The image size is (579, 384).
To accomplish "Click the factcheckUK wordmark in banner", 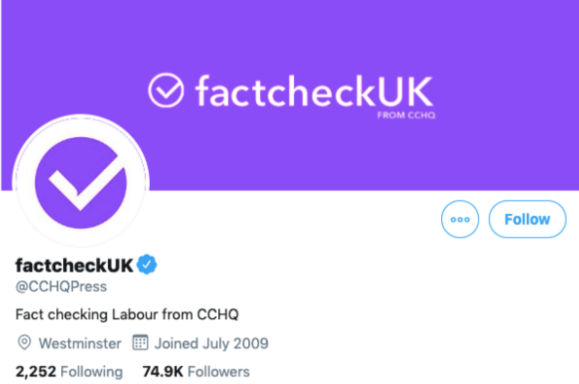I will [314, 91].
